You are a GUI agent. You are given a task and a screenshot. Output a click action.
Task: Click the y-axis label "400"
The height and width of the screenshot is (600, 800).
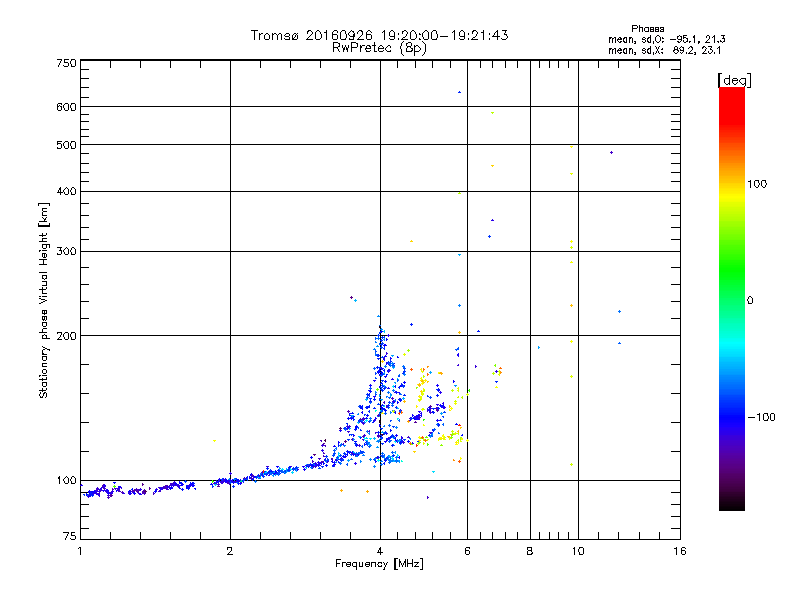[x=66, y=191]
